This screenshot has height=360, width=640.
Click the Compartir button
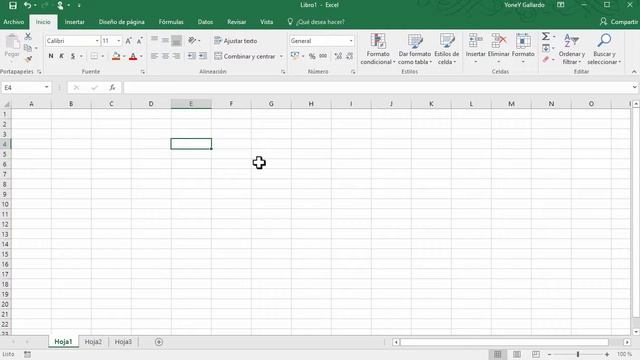[618, 22]
